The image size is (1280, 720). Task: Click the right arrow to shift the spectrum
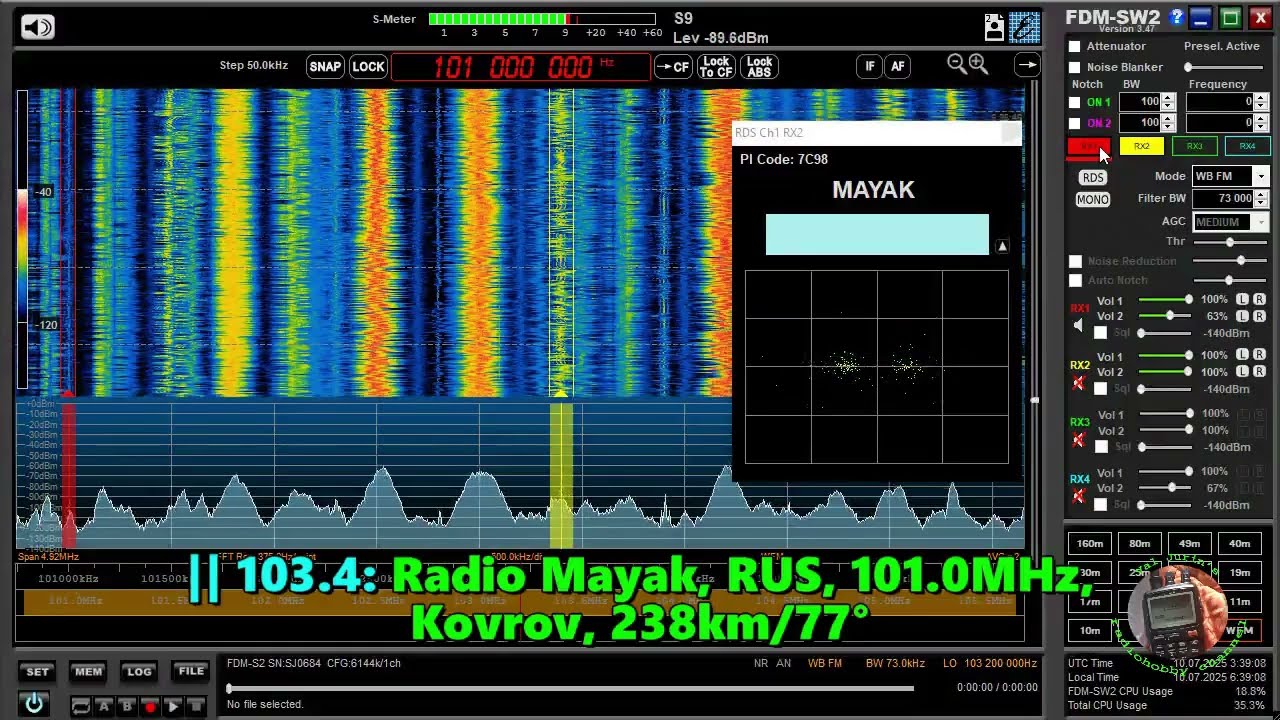(1027, 66)
